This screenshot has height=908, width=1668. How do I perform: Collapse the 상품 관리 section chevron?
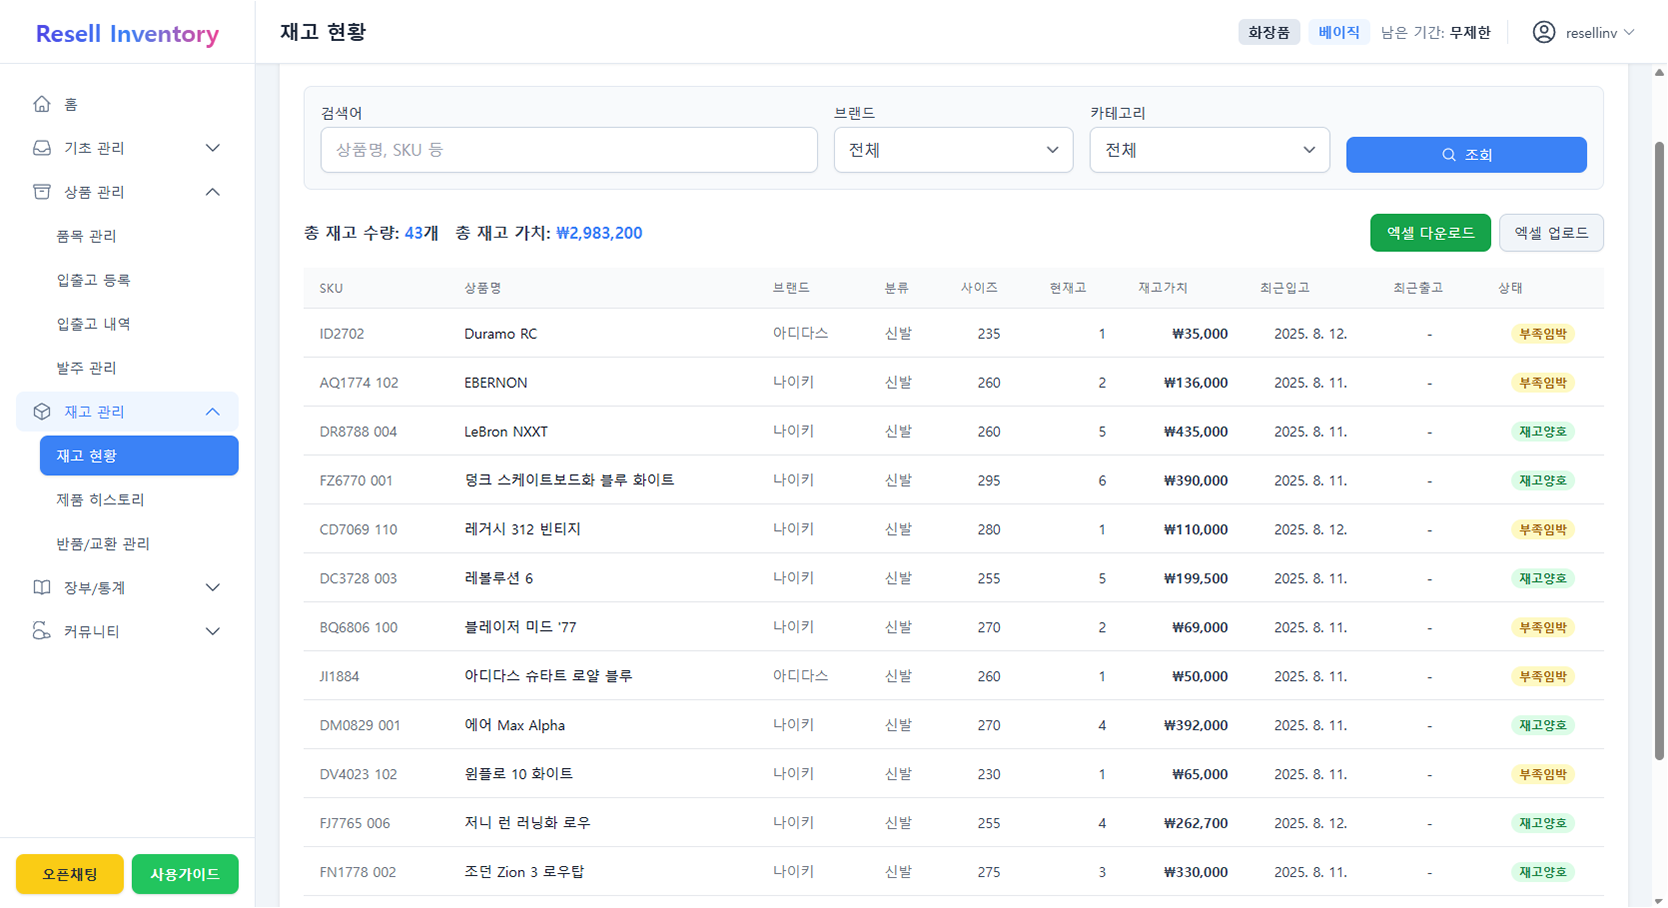point(212,191)
